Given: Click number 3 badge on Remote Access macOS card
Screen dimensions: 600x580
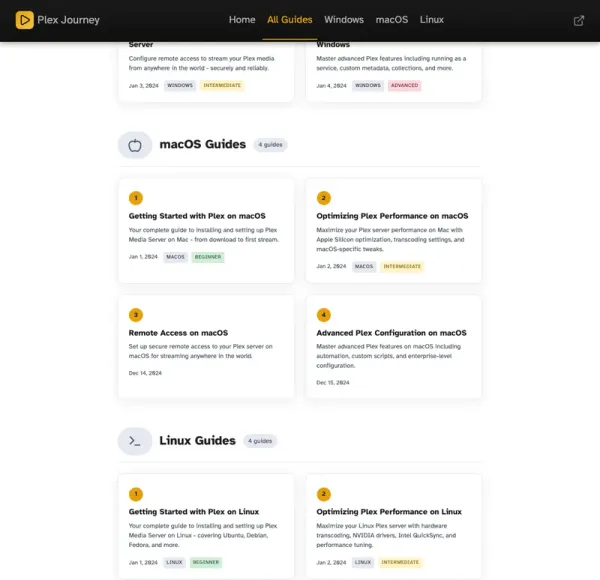Looking at the screenshot, I should 136,315.
